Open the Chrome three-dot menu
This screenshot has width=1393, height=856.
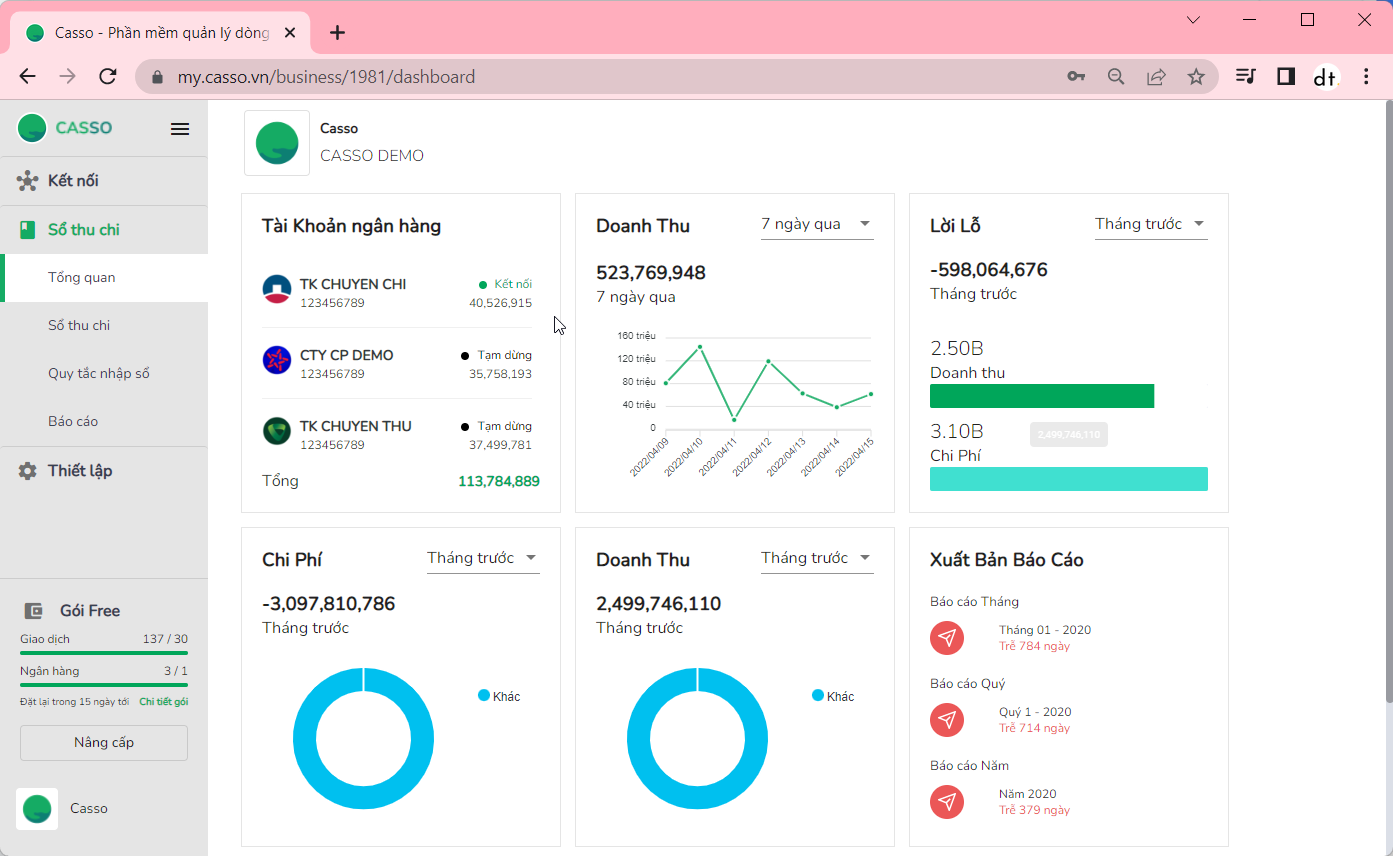(1367, 77)
